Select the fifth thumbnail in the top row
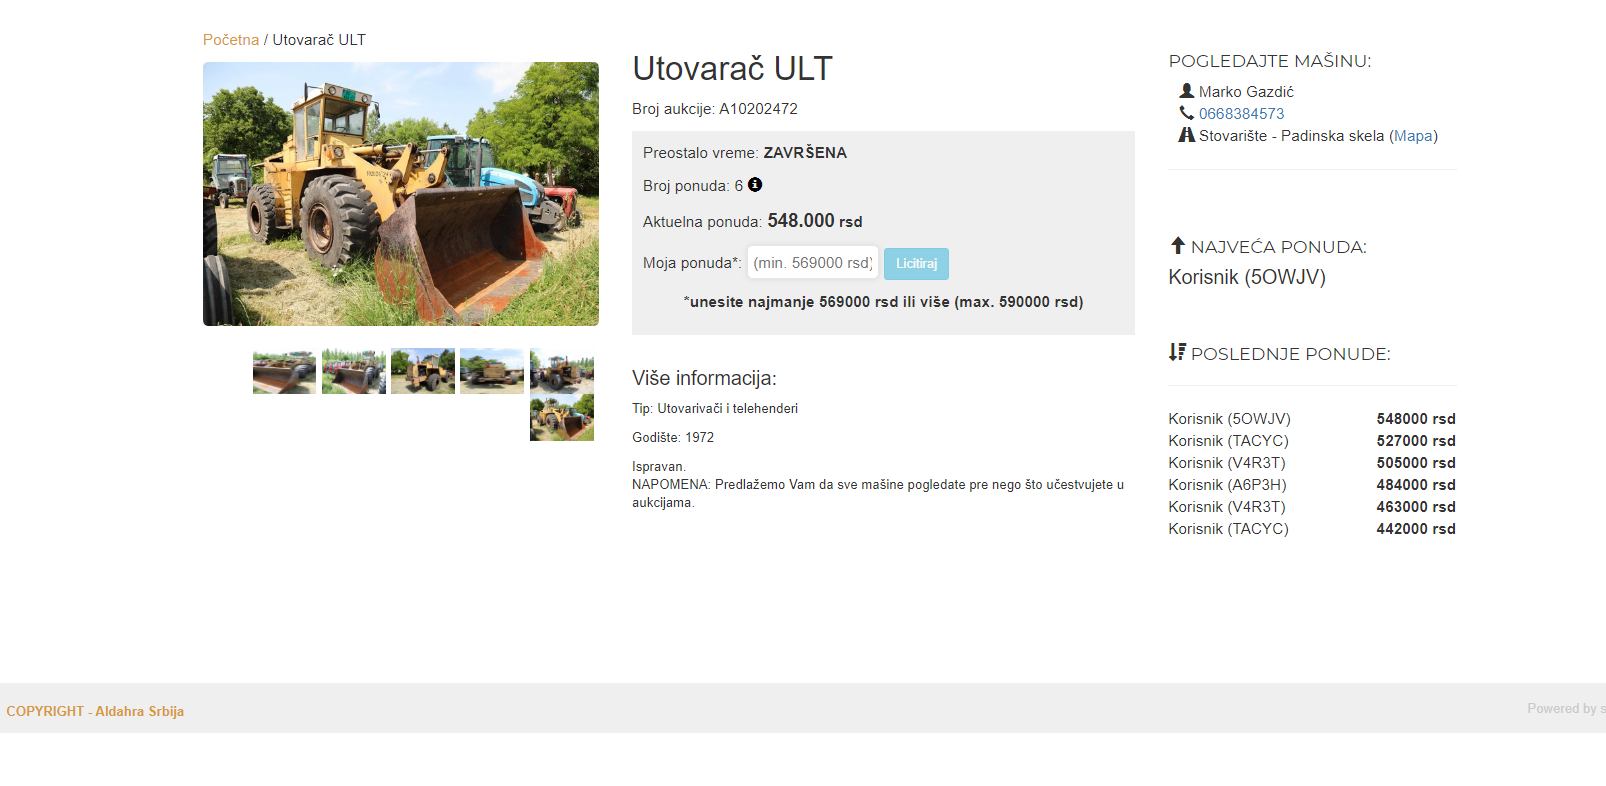 (x=562, y=371)
